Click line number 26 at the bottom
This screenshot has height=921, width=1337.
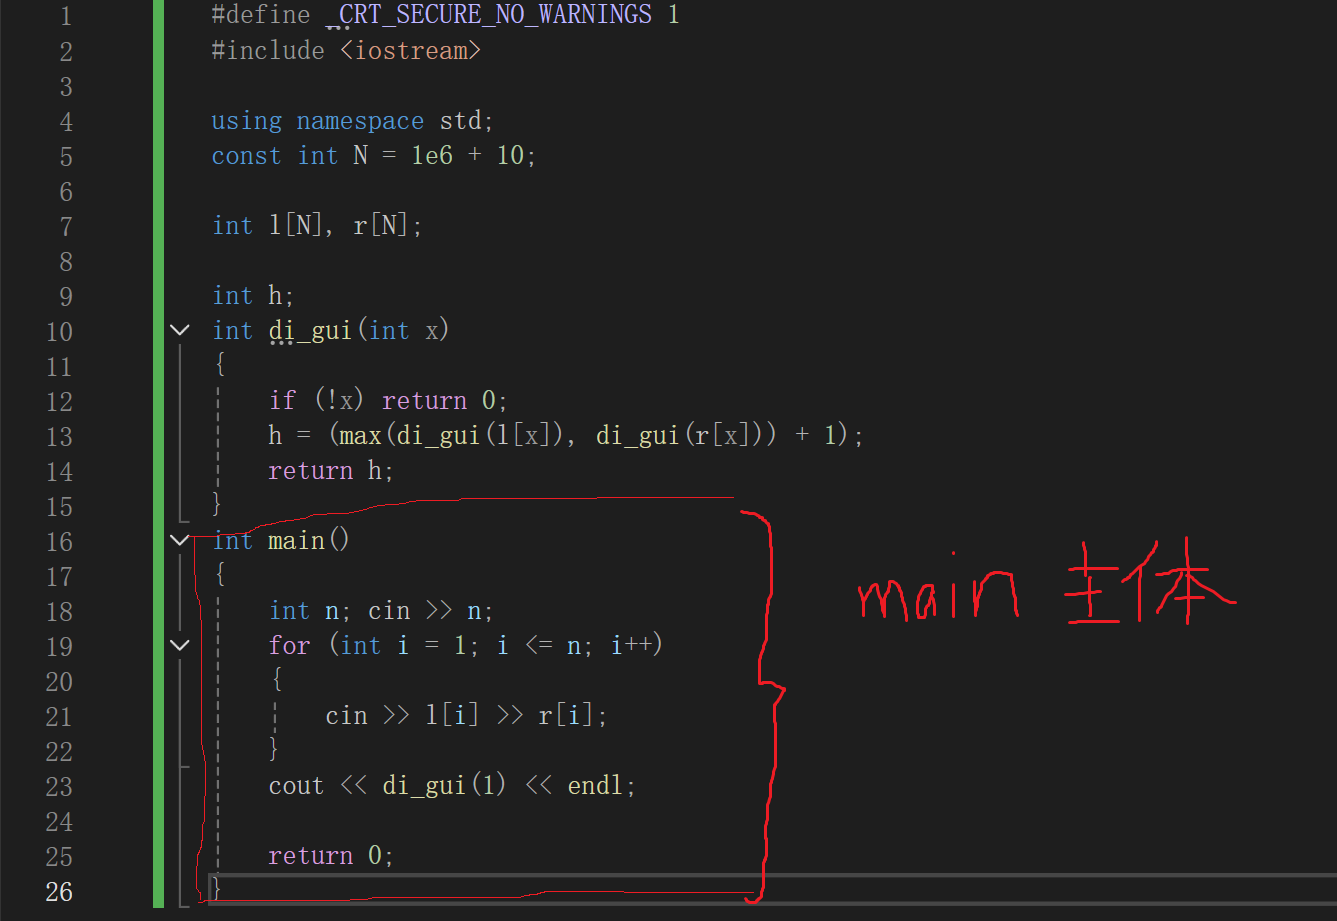[59, 891]
